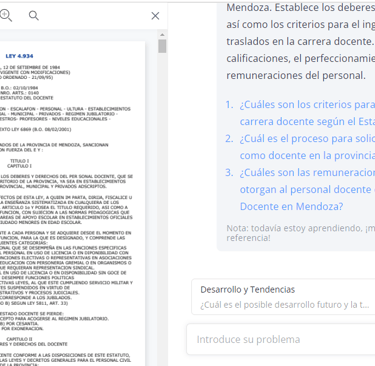375x366 pixels.
Task: Click the 'CAPITULO II' heading in document
Action: (19, 339)
